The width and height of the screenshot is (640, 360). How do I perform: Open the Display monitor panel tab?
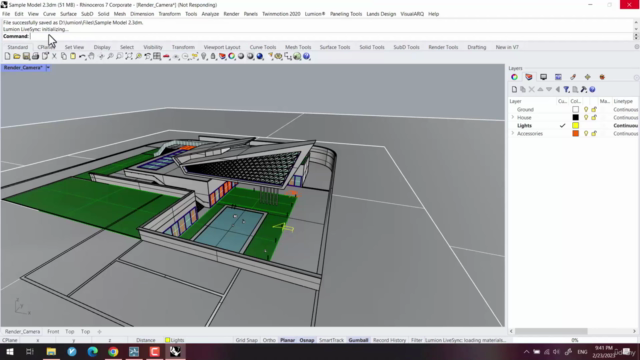click(x=543, y=77)
